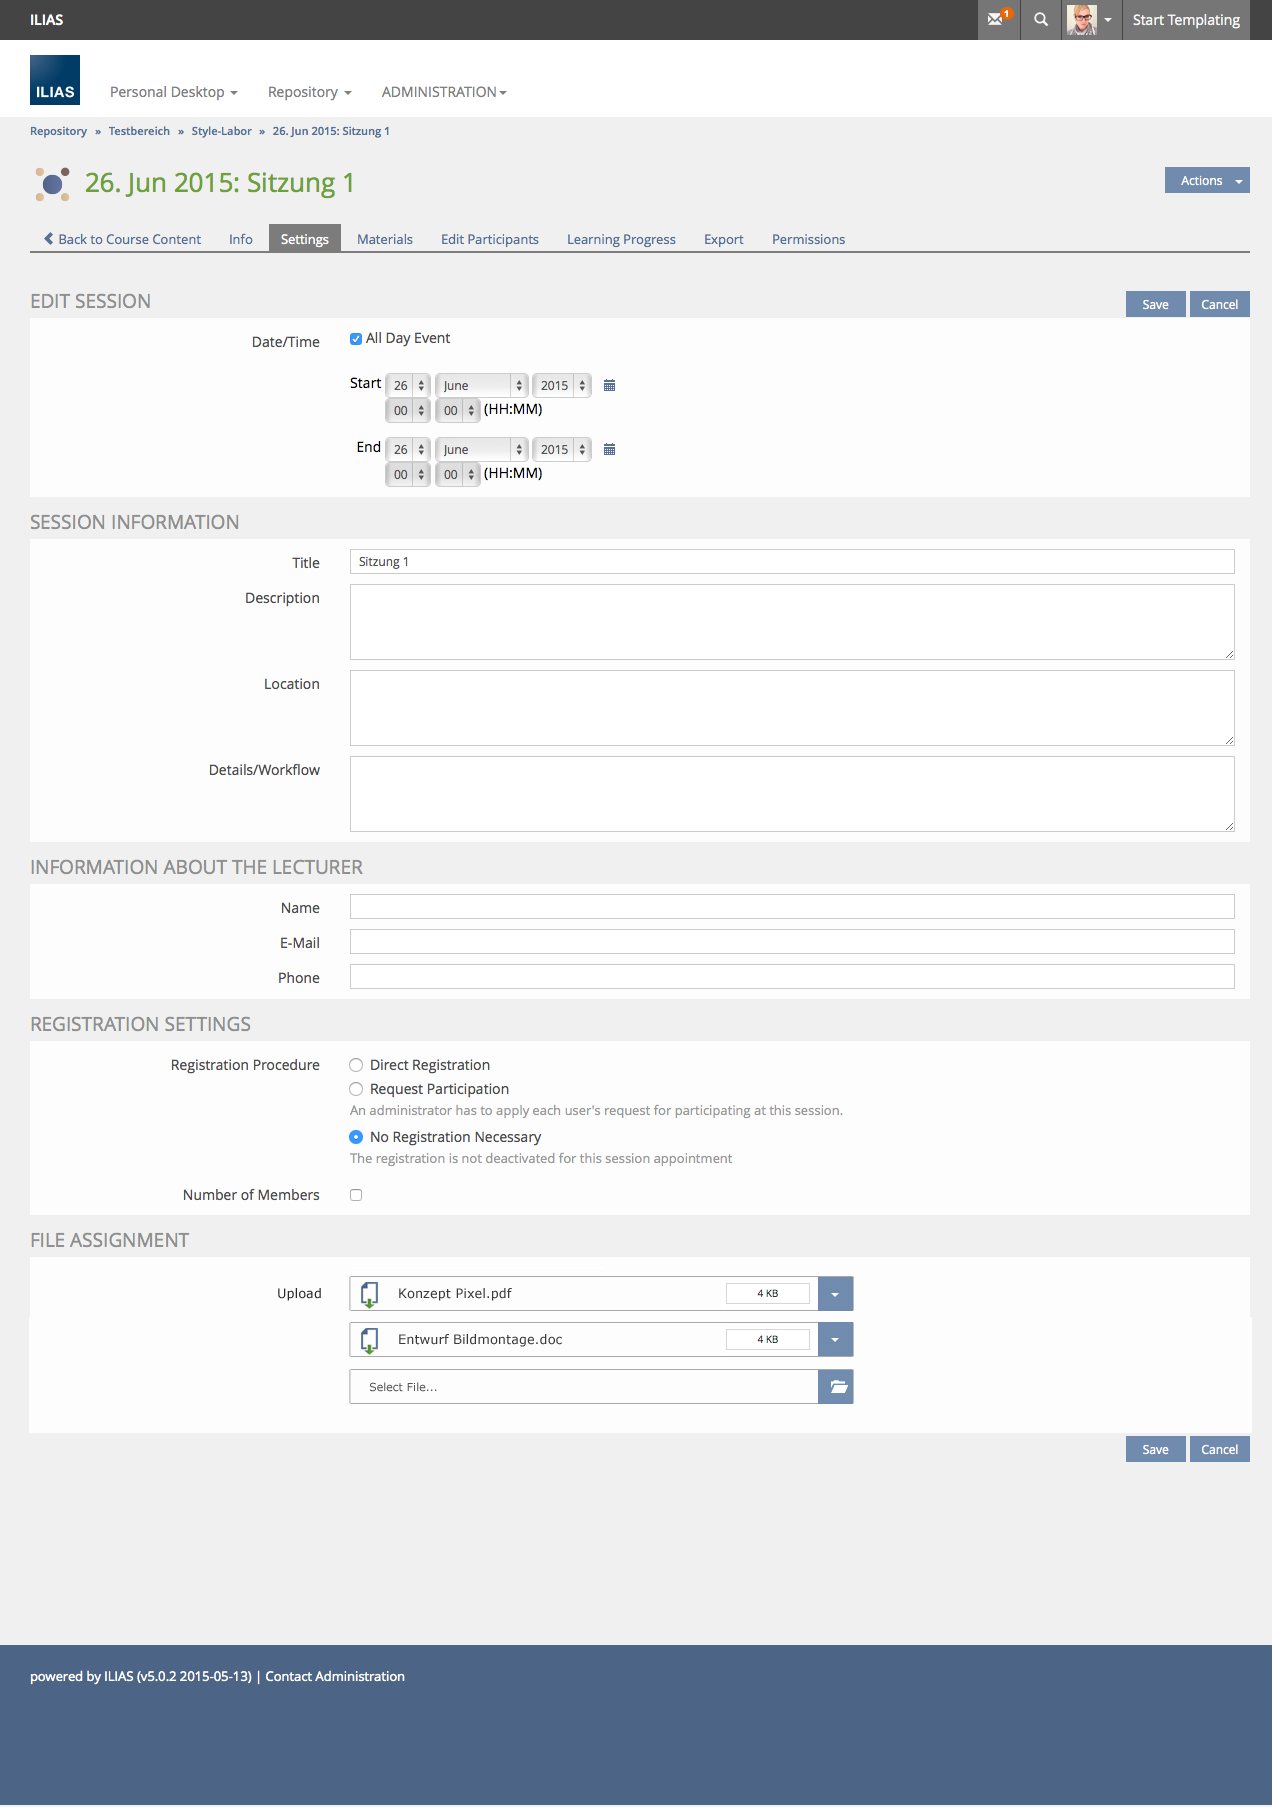Viewport: 1272px width, 1807px height.
Task: Go back to Course Content
Action: click(x=122, y=239)
